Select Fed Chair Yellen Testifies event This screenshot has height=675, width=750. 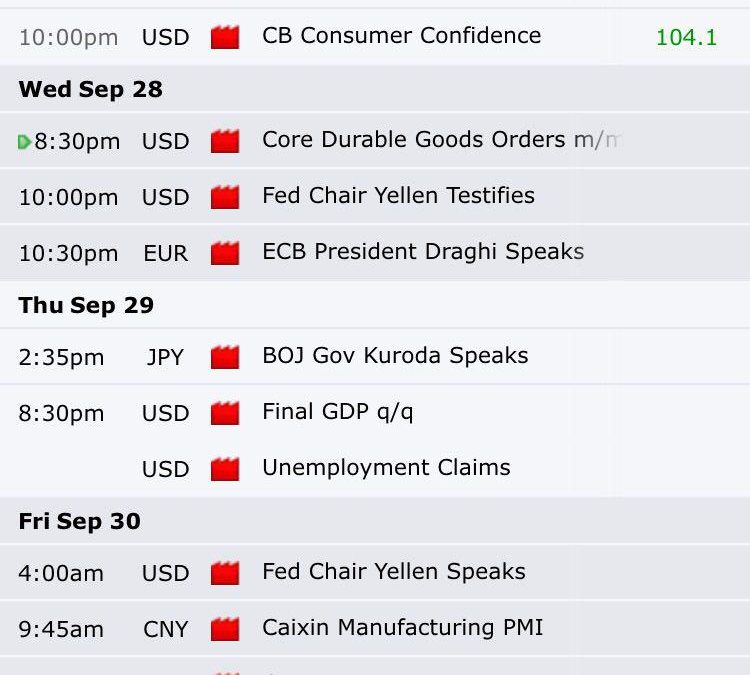[x=398, y=196]
